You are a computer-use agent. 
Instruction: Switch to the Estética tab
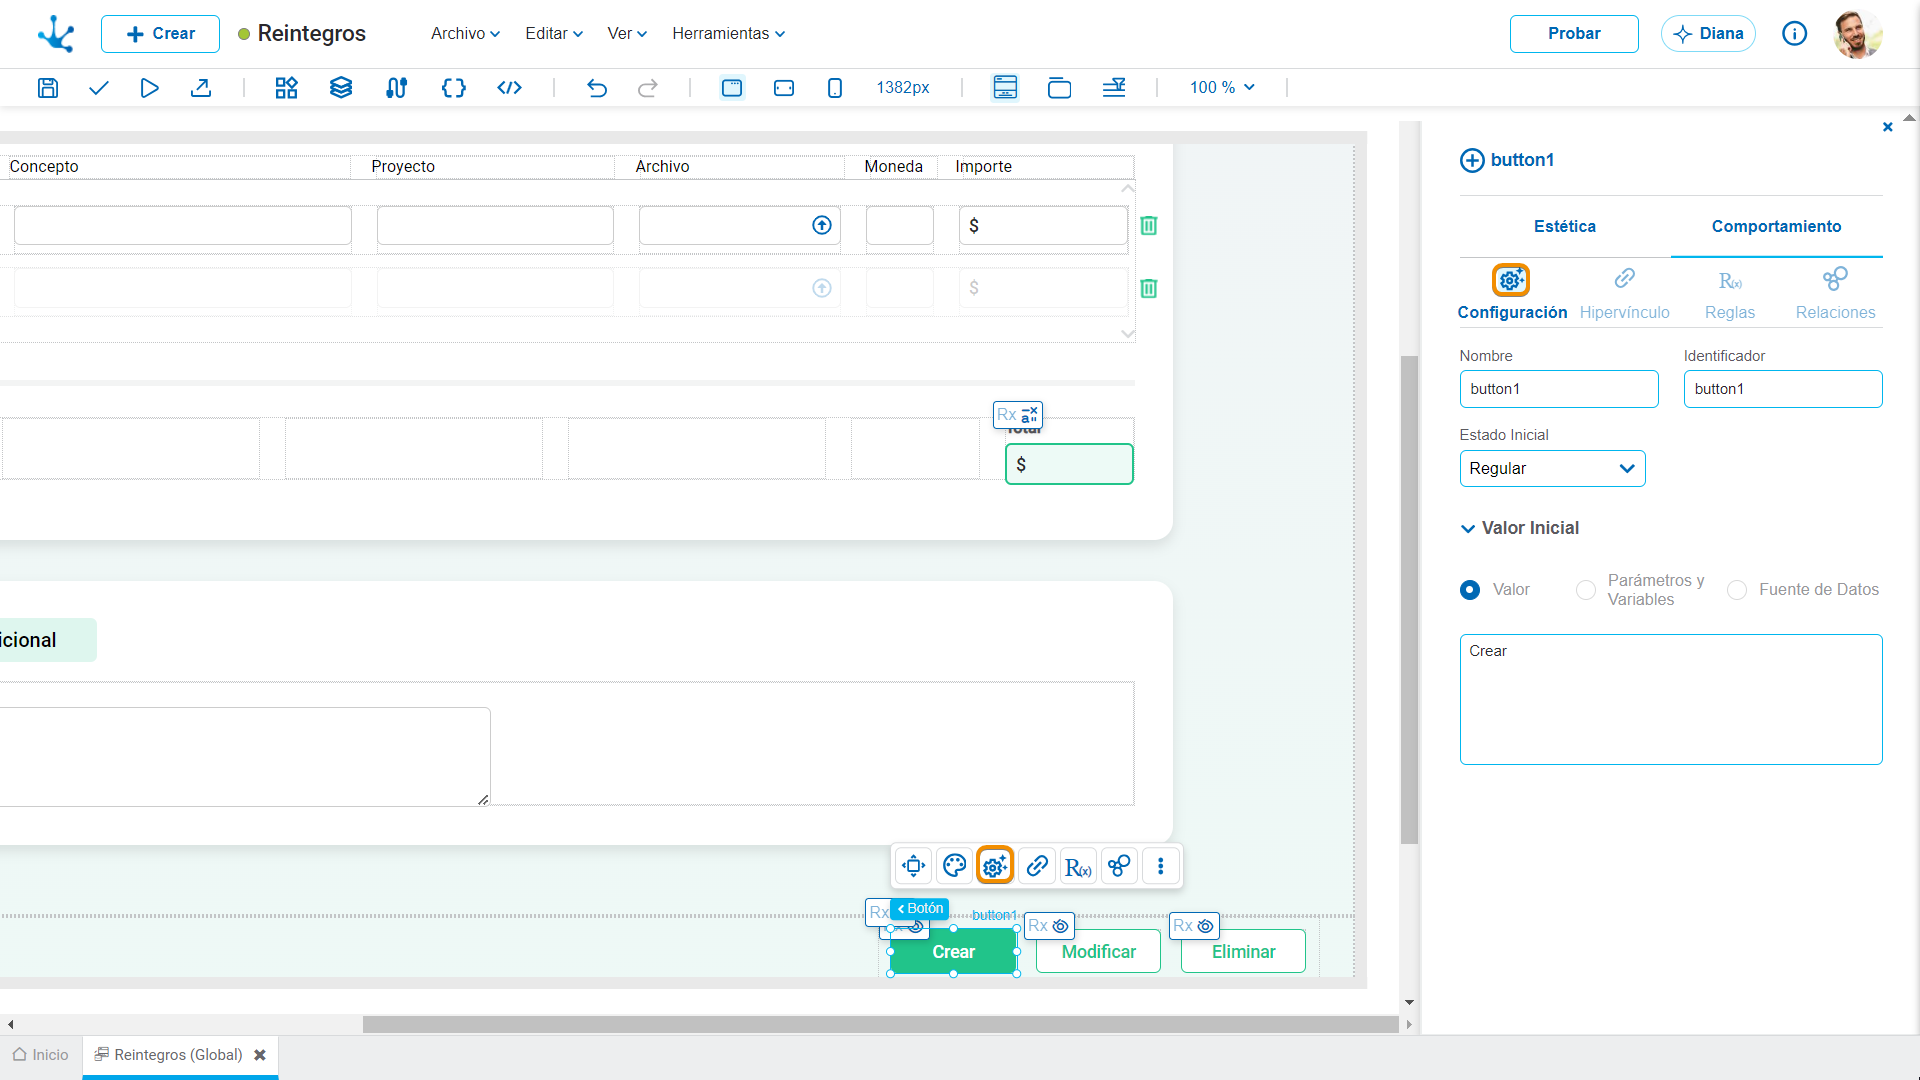(1565, 227)
